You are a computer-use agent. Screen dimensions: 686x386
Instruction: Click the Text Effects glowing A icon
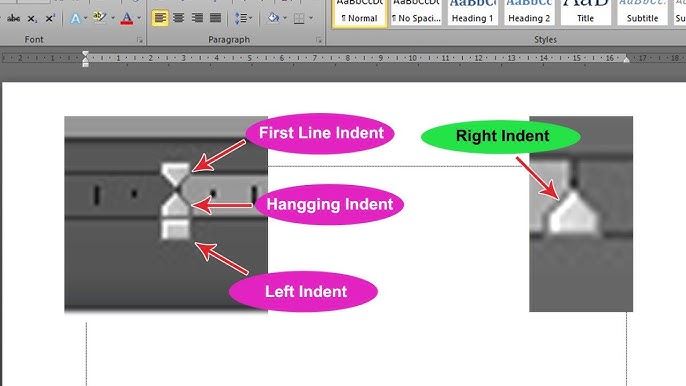[75, 18]
